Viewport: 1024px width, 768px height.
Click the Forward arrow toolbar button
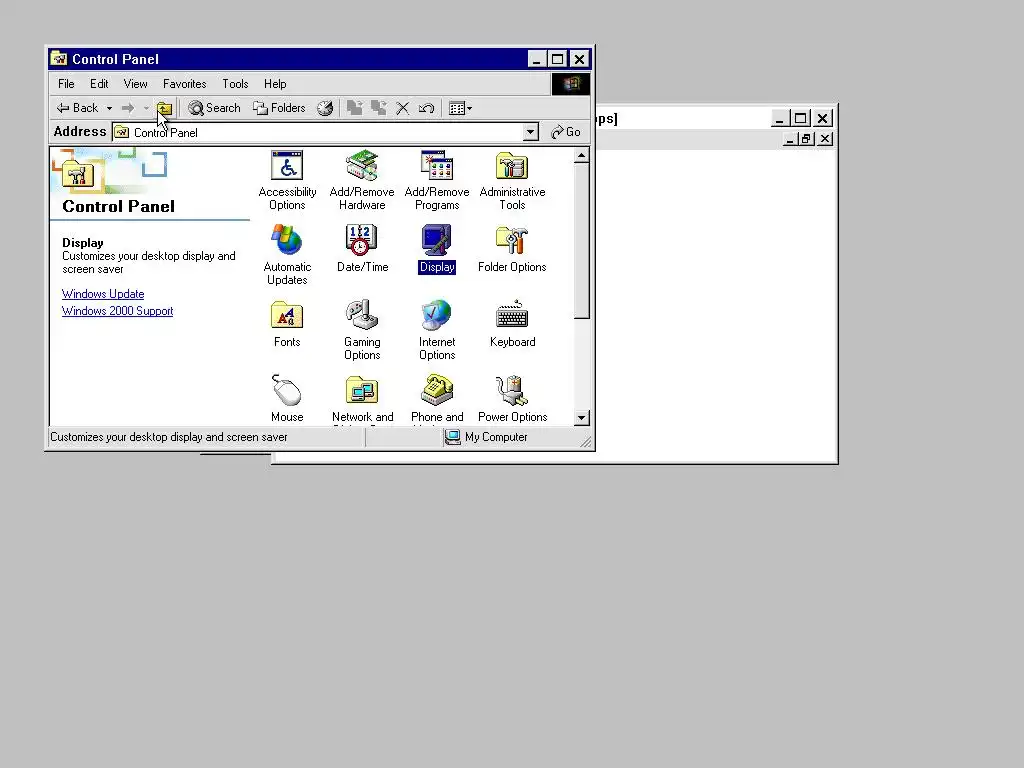(128, 108)
